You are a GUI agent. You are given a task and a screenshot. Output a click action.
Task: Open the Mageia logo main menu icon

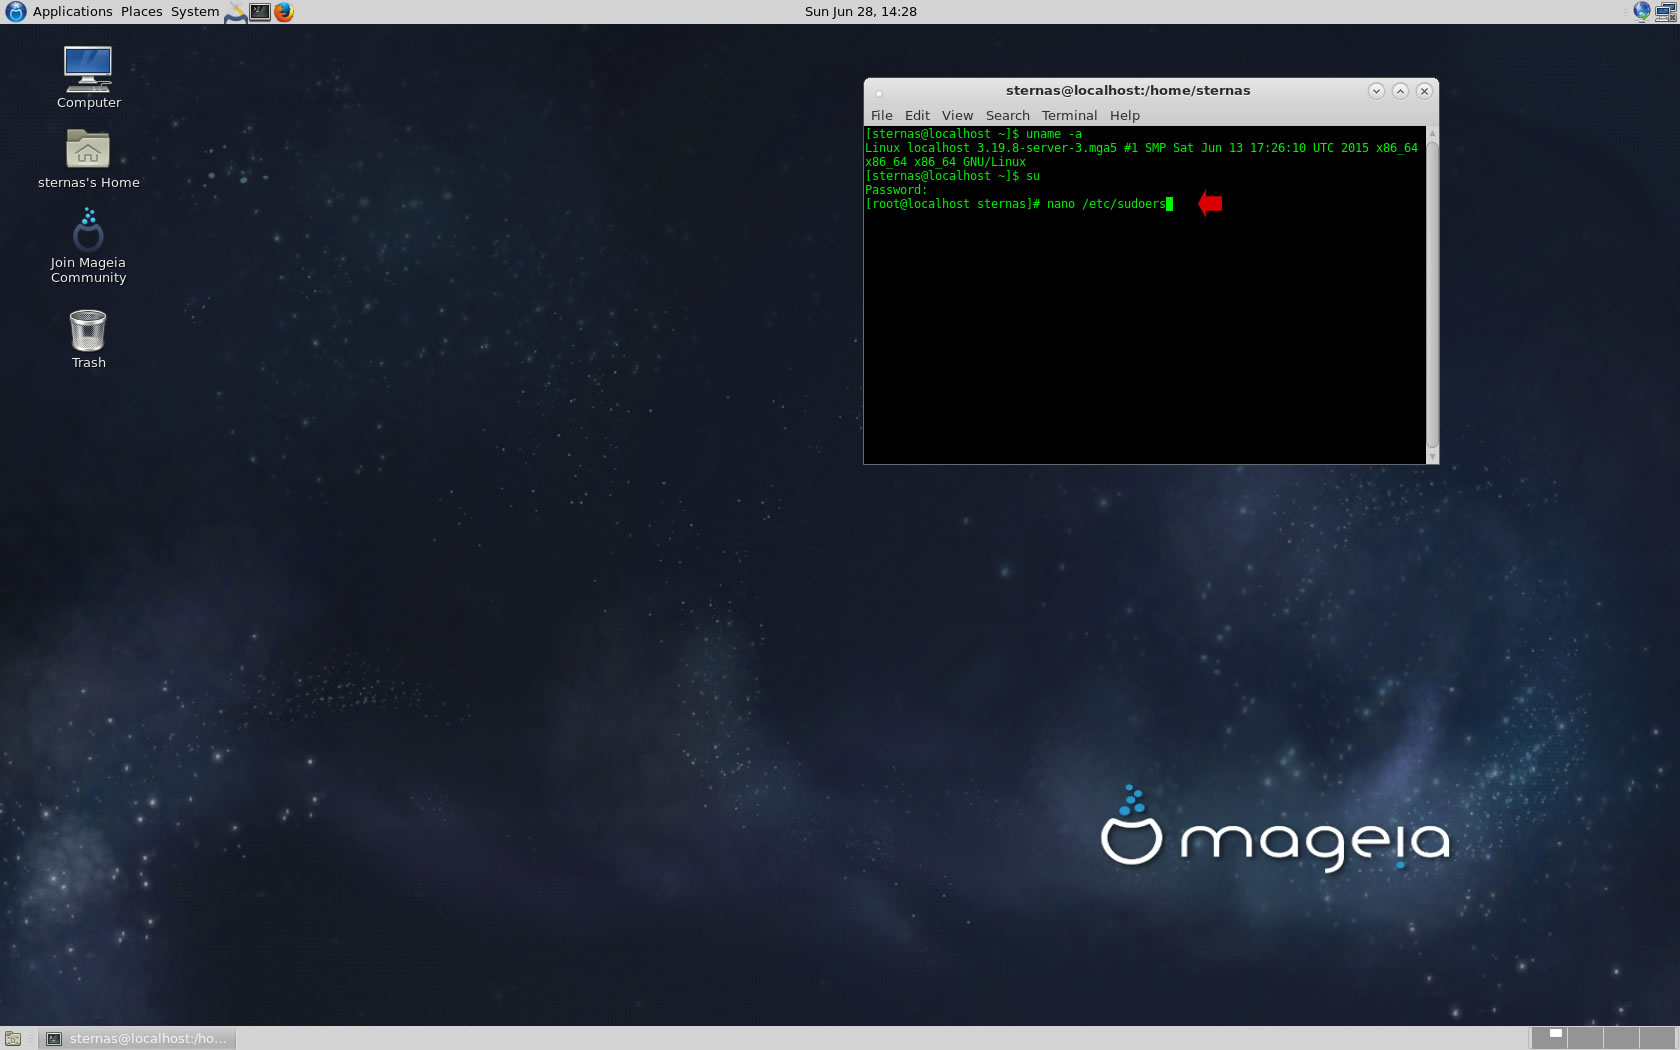click(x=15, y=12)
